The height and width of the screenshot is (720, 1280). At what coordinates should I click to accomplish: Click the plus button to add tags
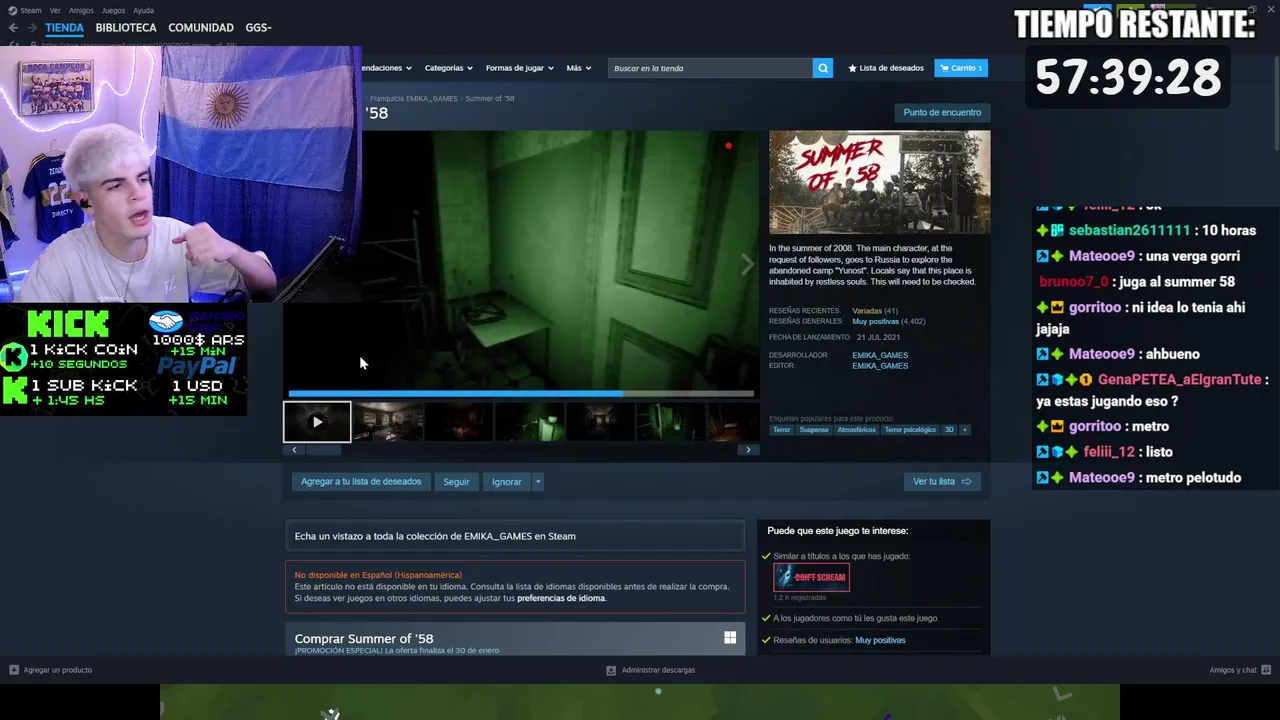click(965, 430)
